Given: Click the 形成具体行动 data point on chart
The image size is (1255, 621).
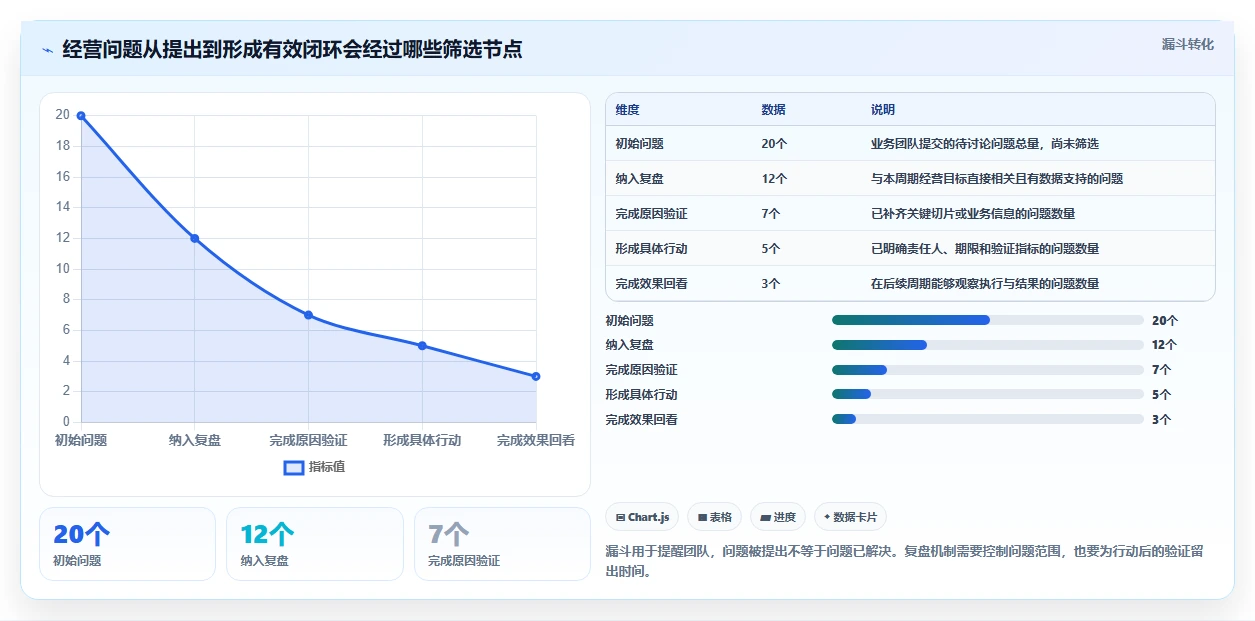Looking at the screenshot, I should tap(422, 346).
